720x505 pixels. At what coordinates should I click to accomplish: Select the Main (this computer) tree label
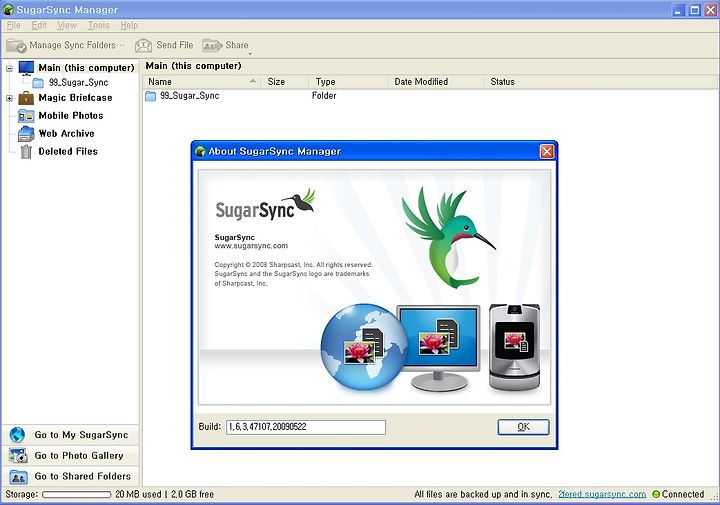click(x=86, y=68)
